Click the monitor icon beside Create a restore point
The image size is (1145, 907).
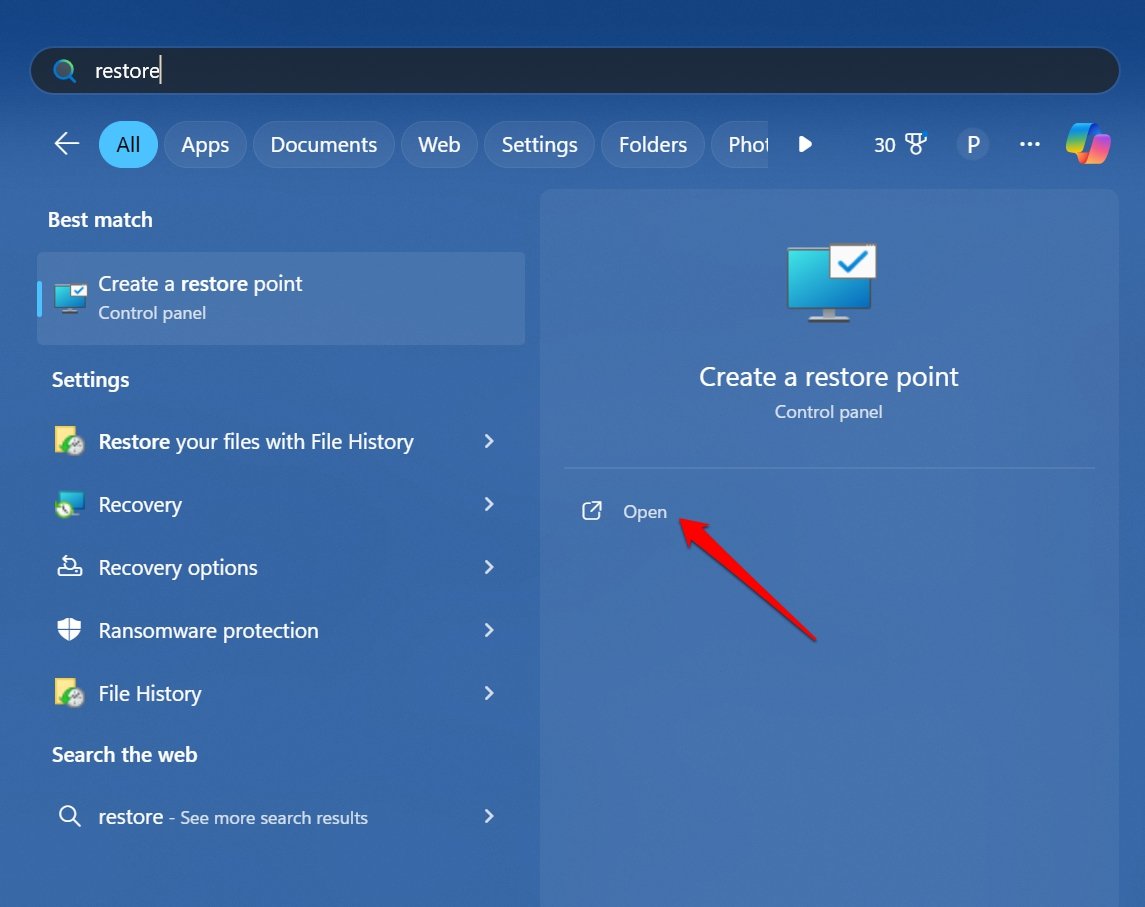[71, 298]
